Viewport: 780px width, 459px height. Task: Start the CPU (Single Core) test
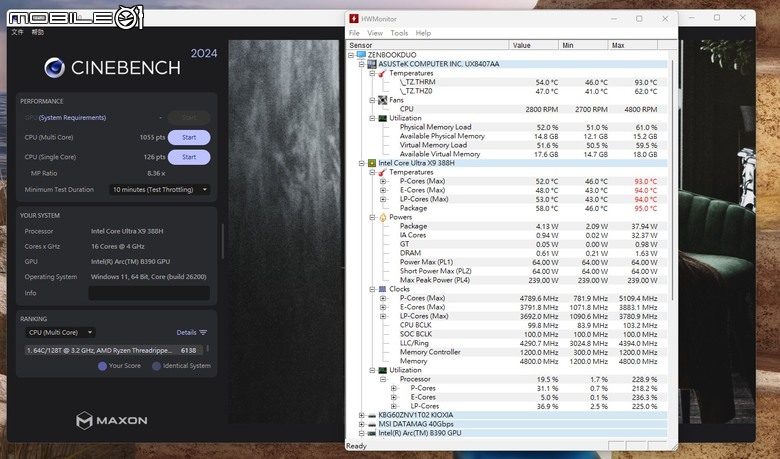click(189, 157)
